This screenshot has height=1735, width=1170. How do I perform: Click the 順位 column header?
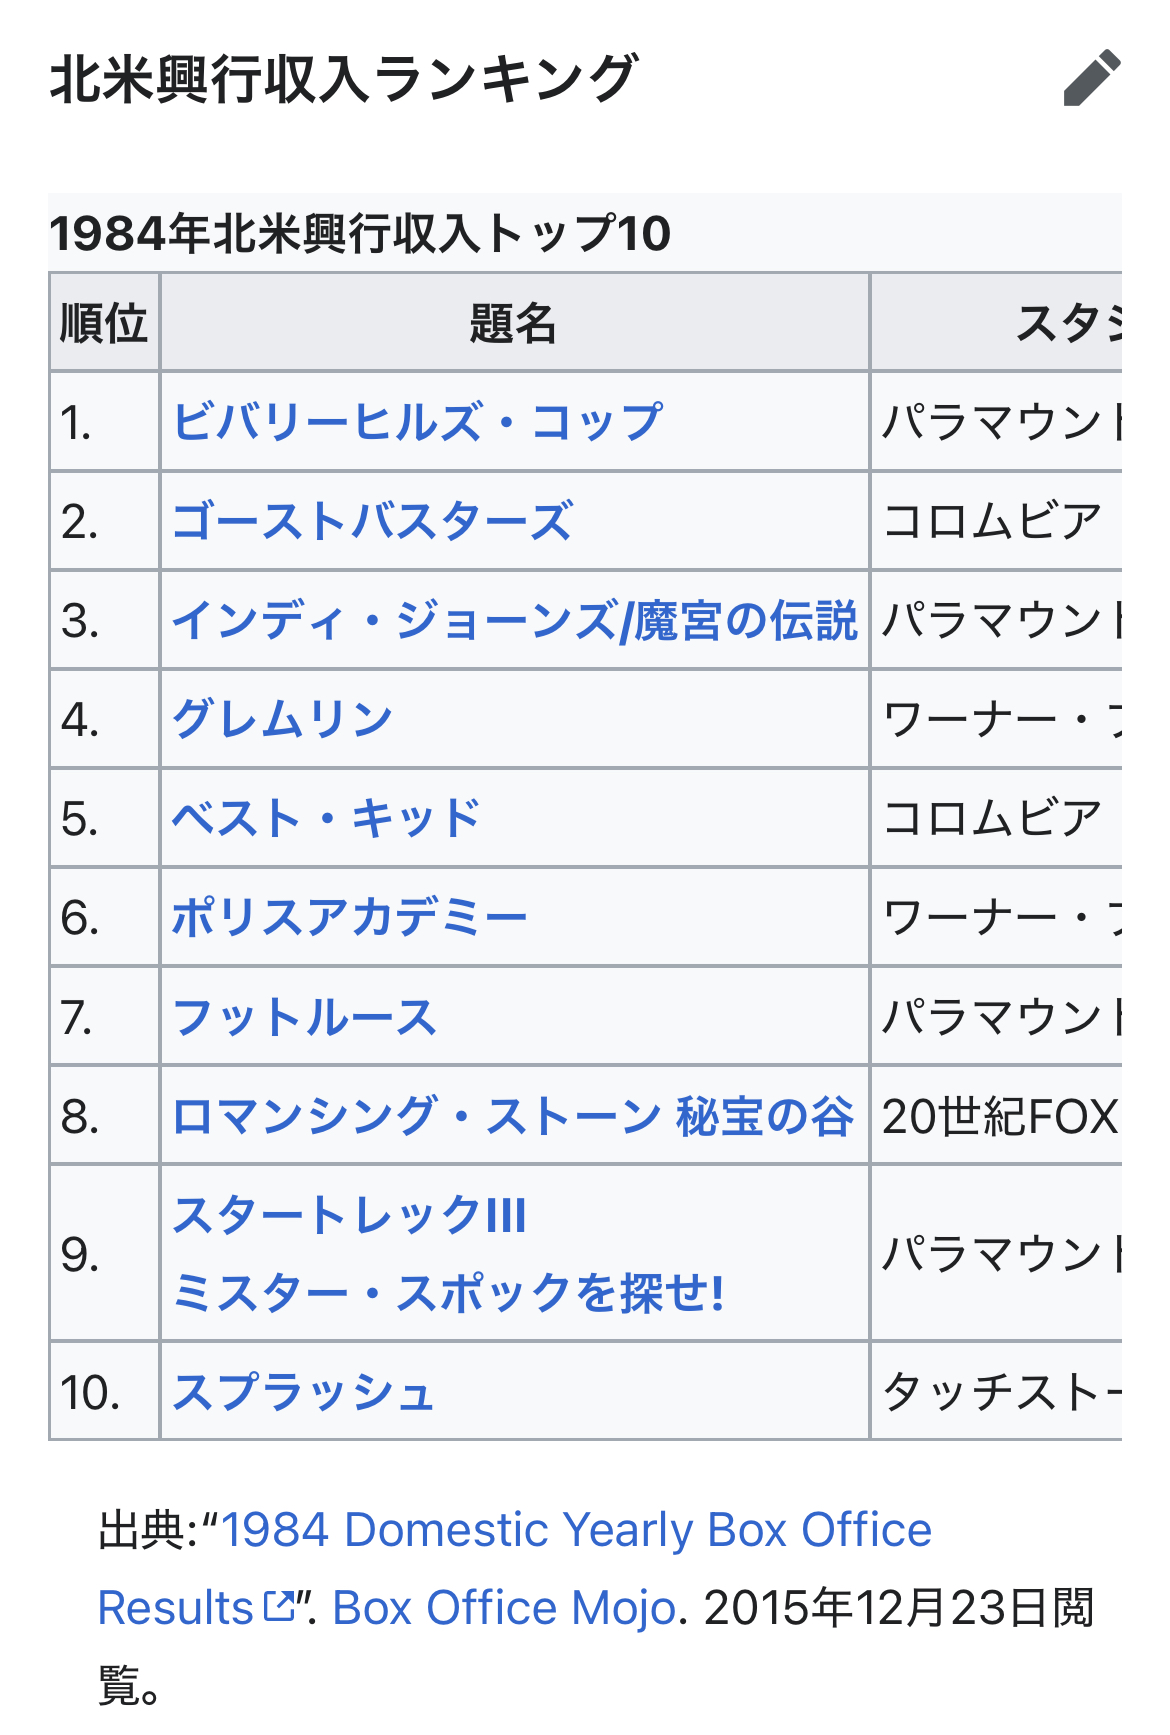[104, 322]
